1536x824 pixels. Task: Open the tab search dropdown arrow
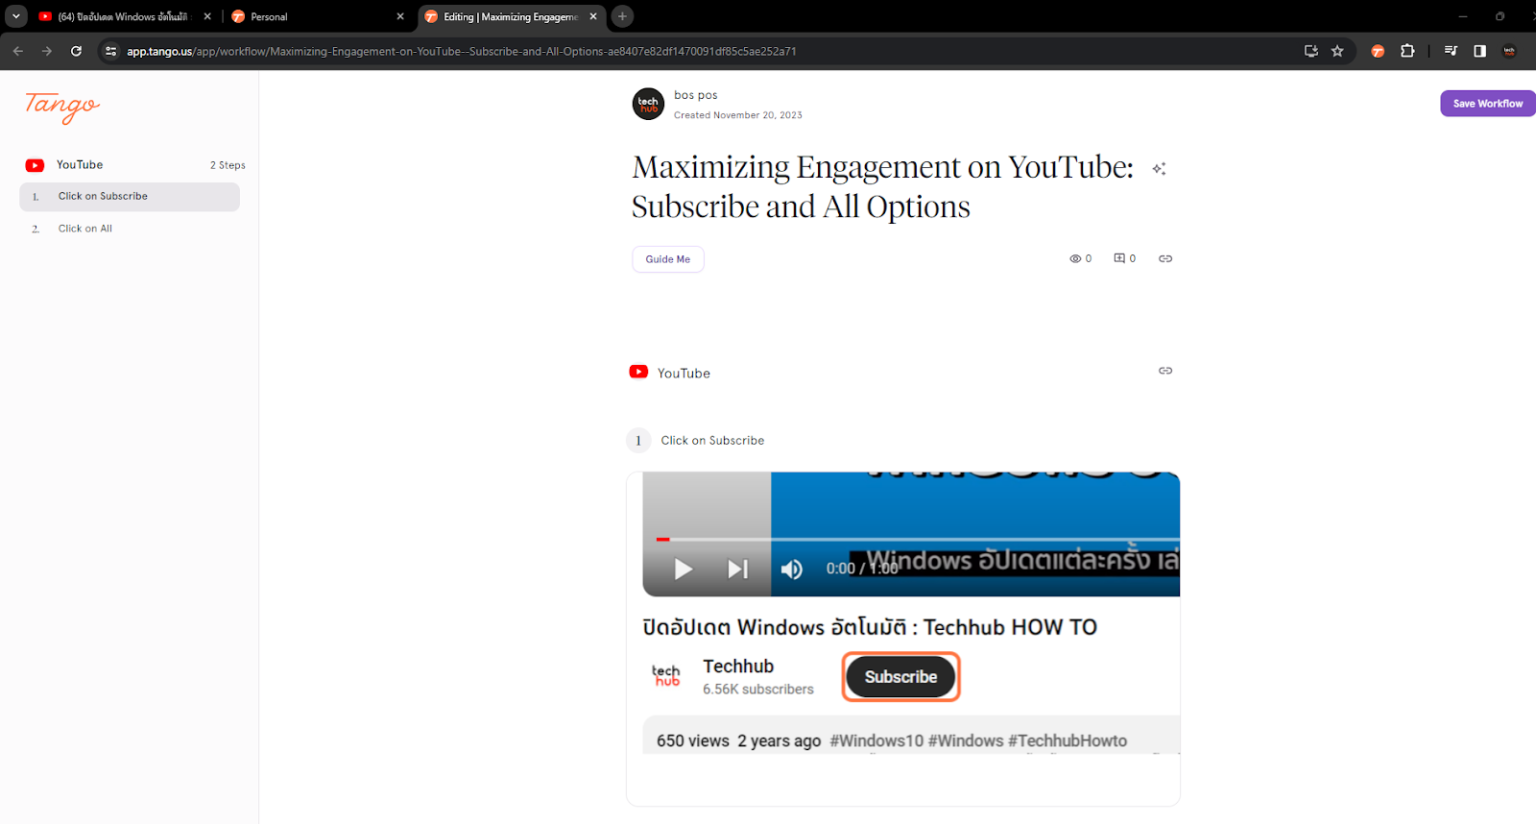click(16, 16)
